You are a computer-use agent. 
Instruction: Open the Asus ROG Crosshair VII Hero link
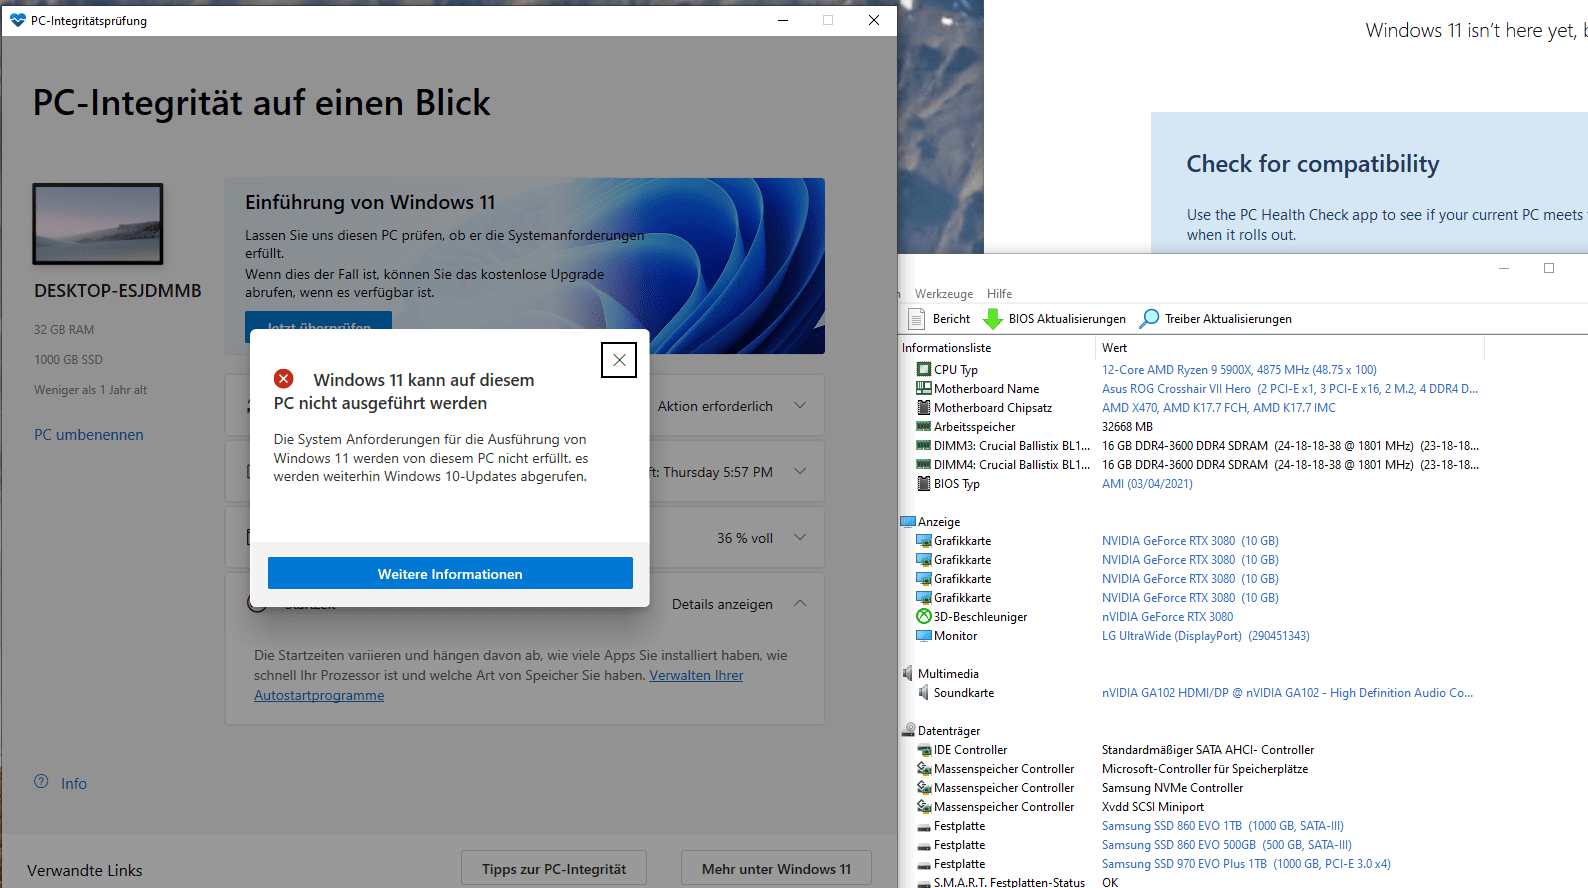pos(1290,388)
